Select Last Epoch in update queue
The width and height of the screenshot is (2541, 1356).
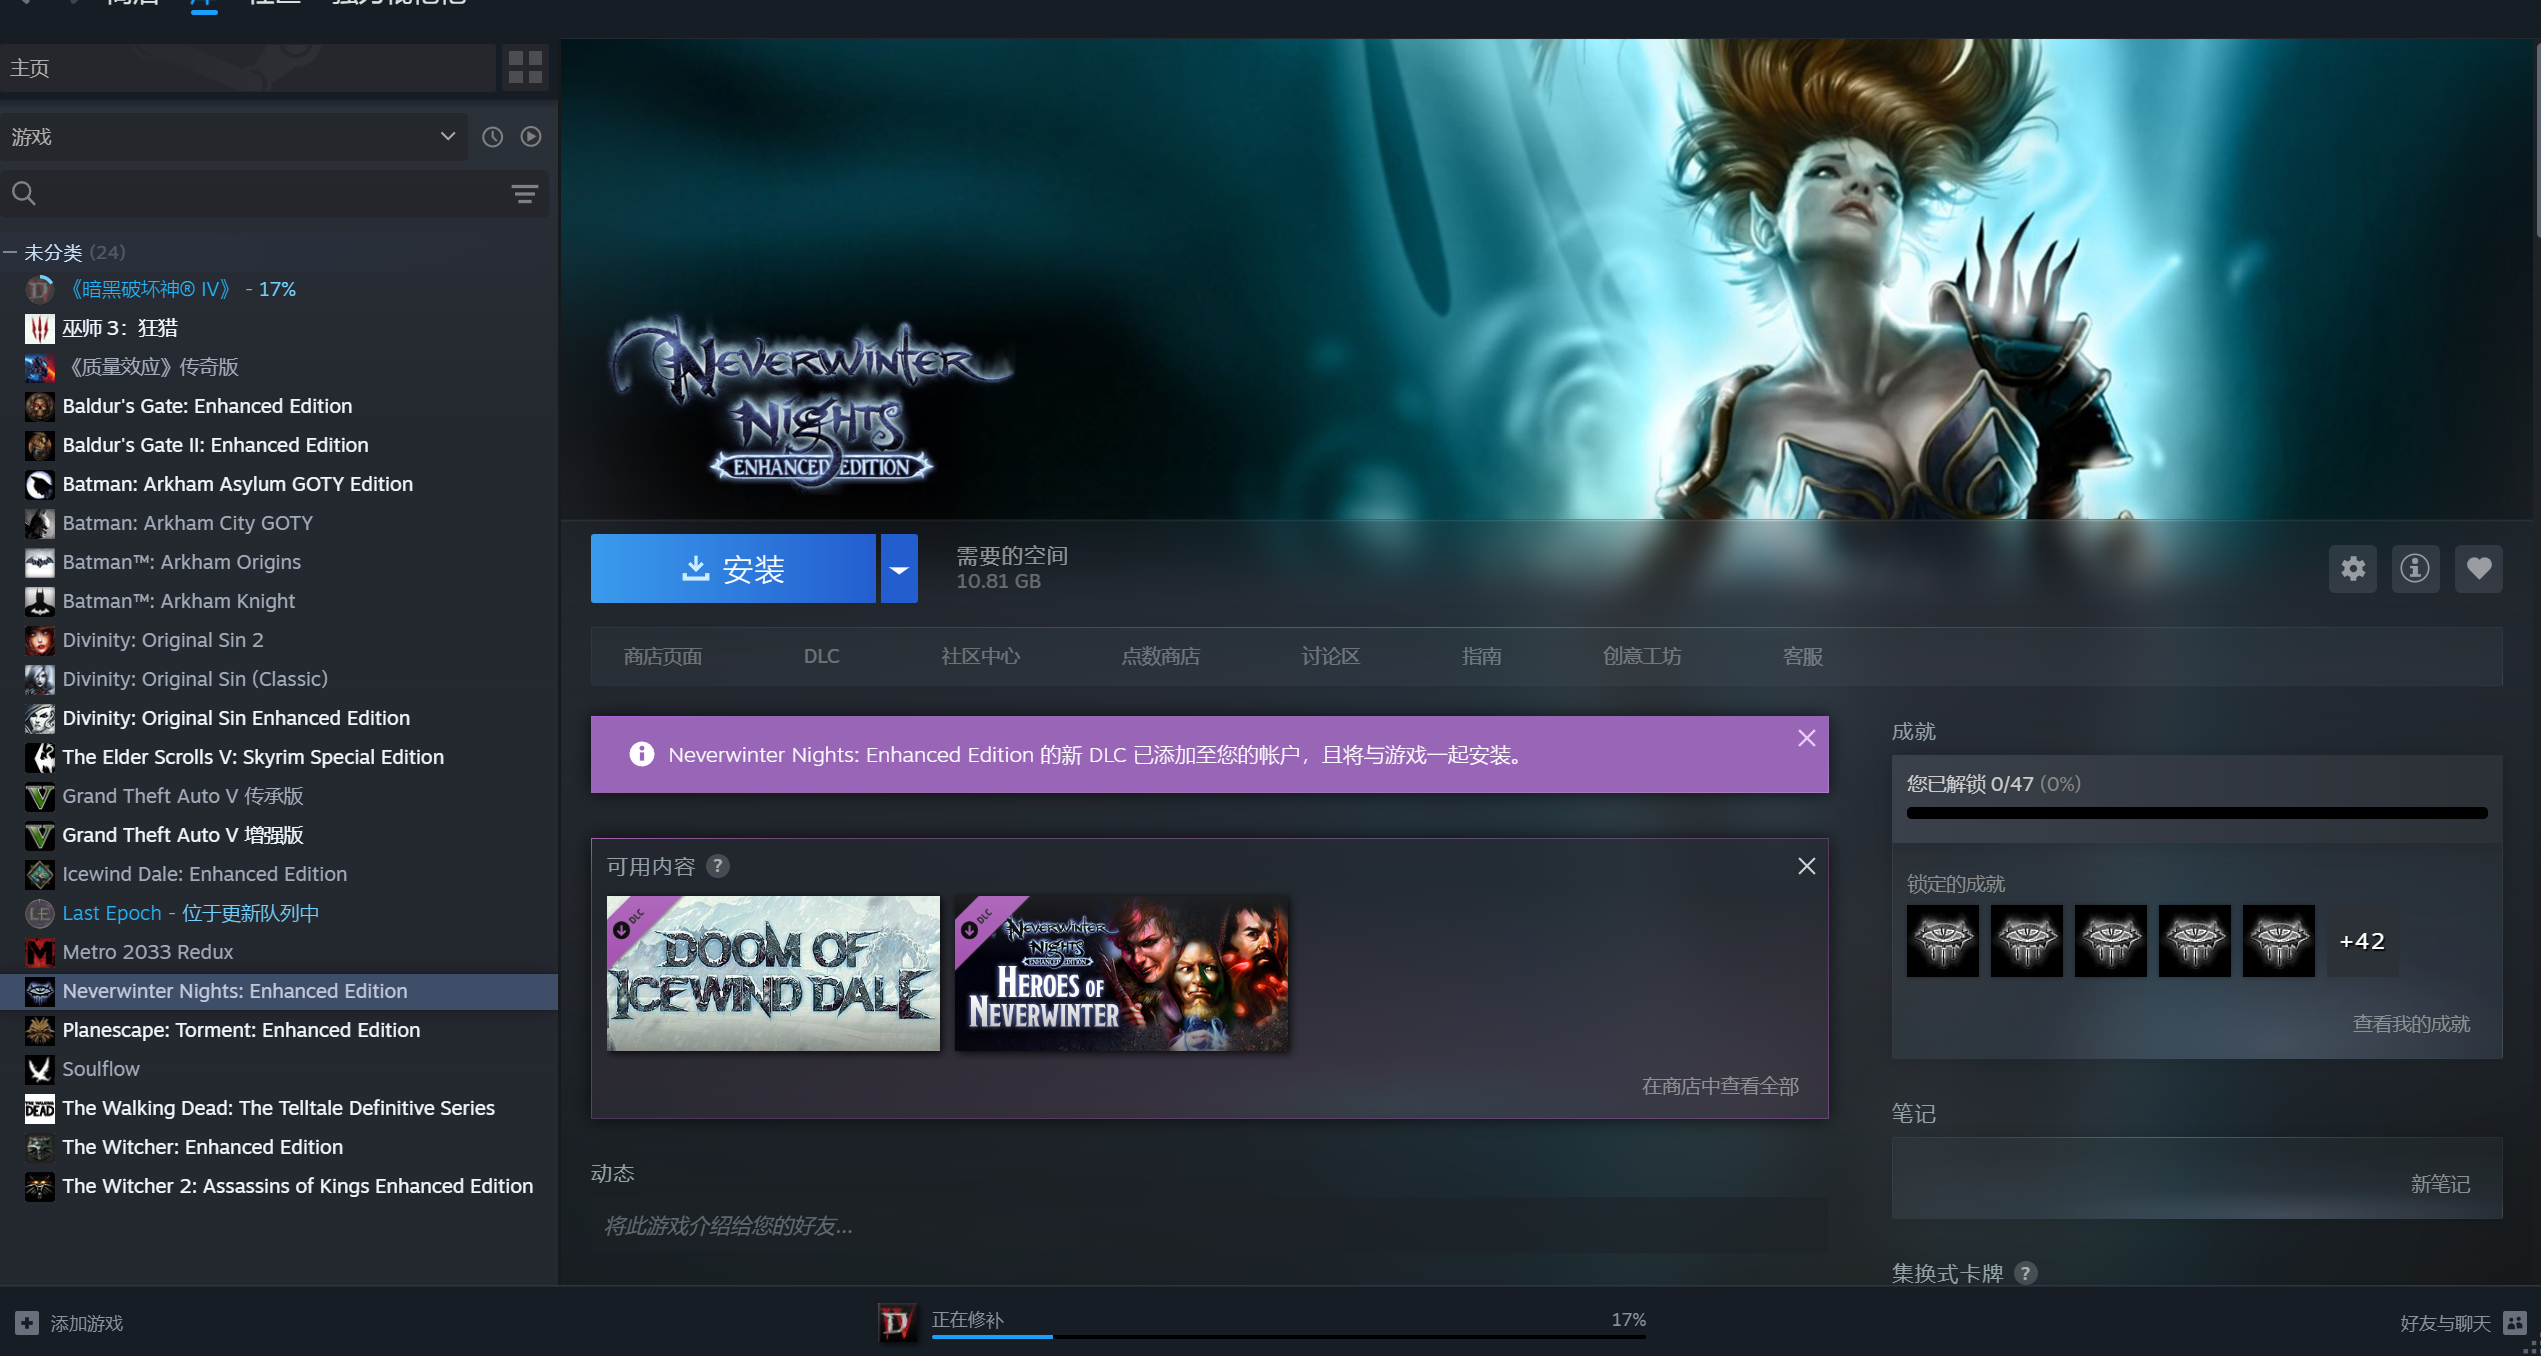pos(279,913)
